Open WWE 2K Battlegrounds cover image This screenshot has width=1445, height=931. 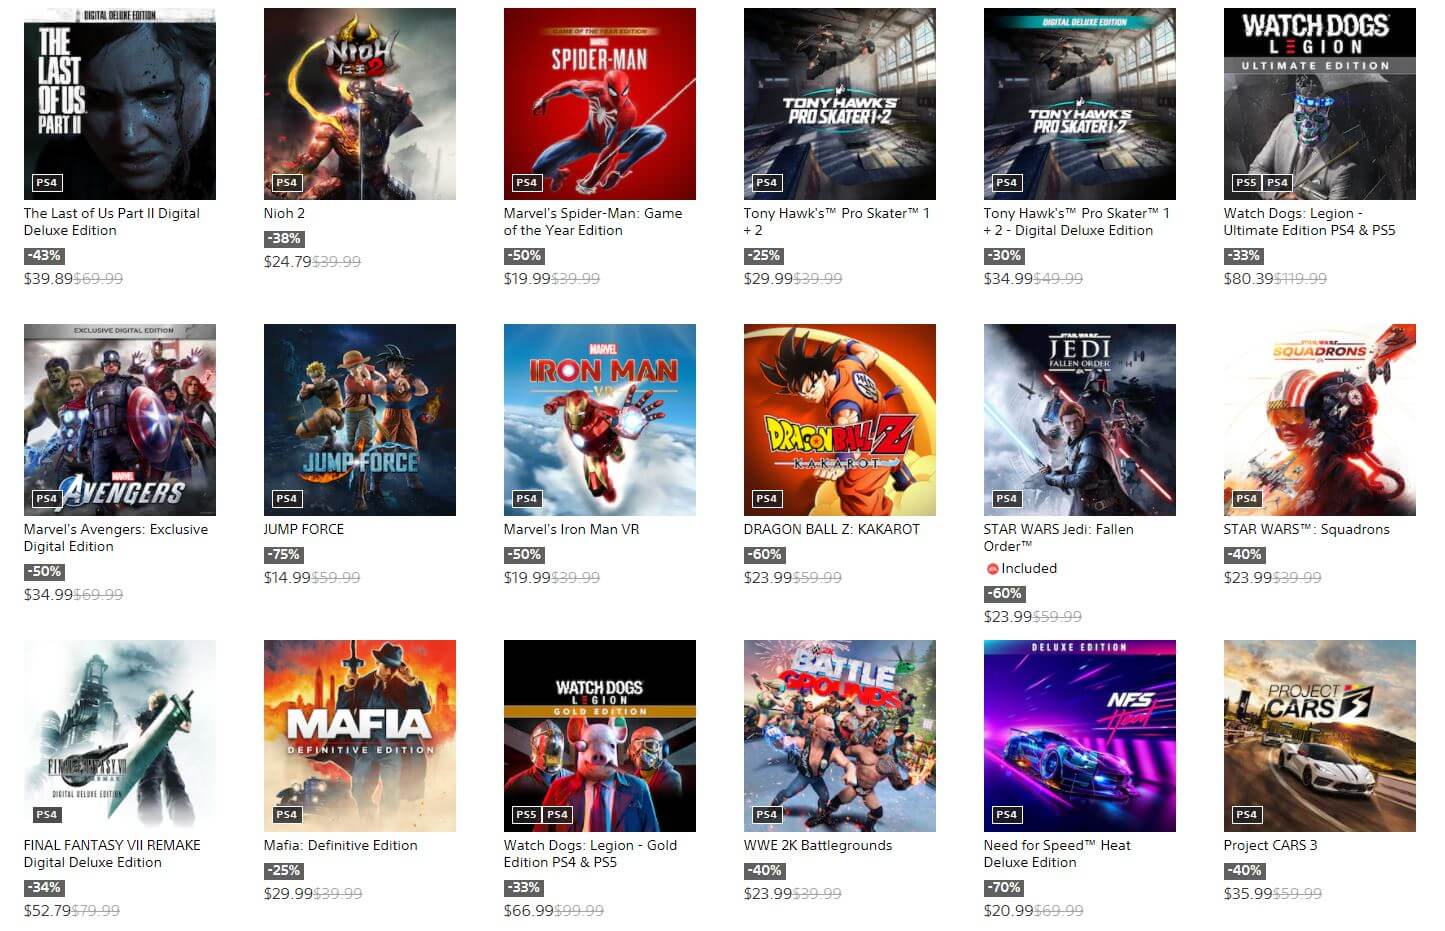[840, 736]
